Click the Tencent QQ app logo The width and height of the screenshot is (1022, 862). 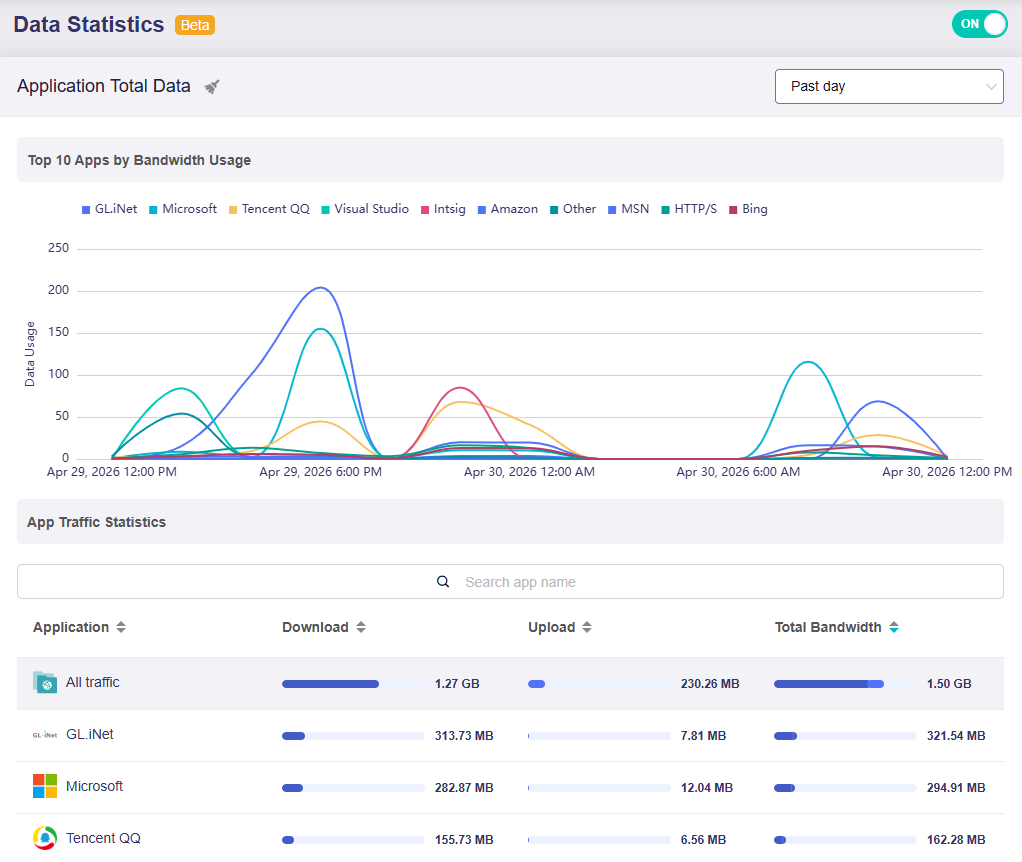click(45, 838)
